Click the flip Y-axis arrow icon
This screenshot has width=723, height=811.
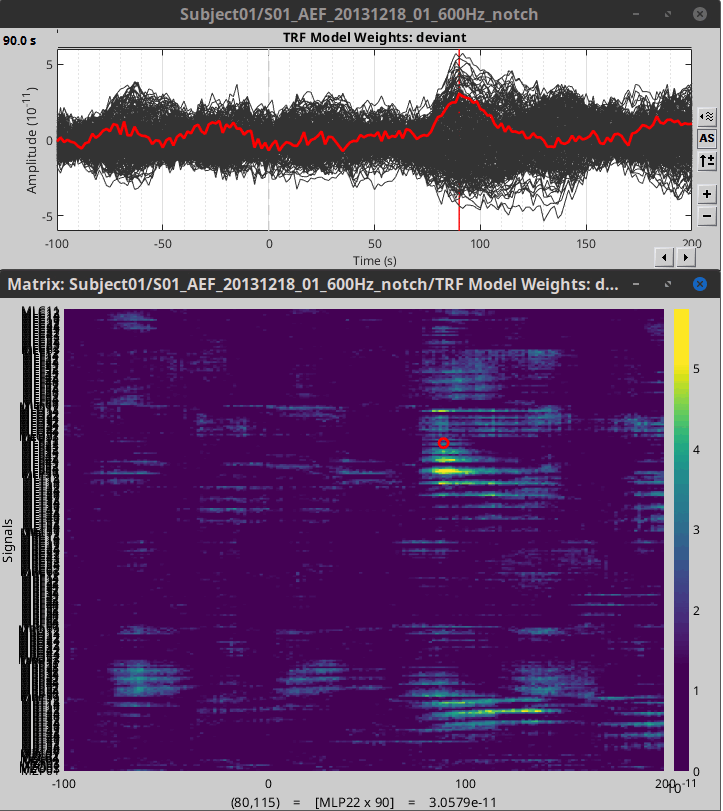point(707,160)
